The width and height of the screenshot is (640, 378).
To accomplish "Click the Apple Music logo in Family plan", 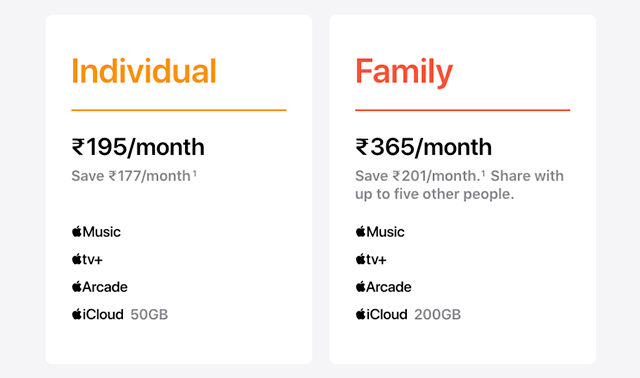I will [x=380, y=232].
